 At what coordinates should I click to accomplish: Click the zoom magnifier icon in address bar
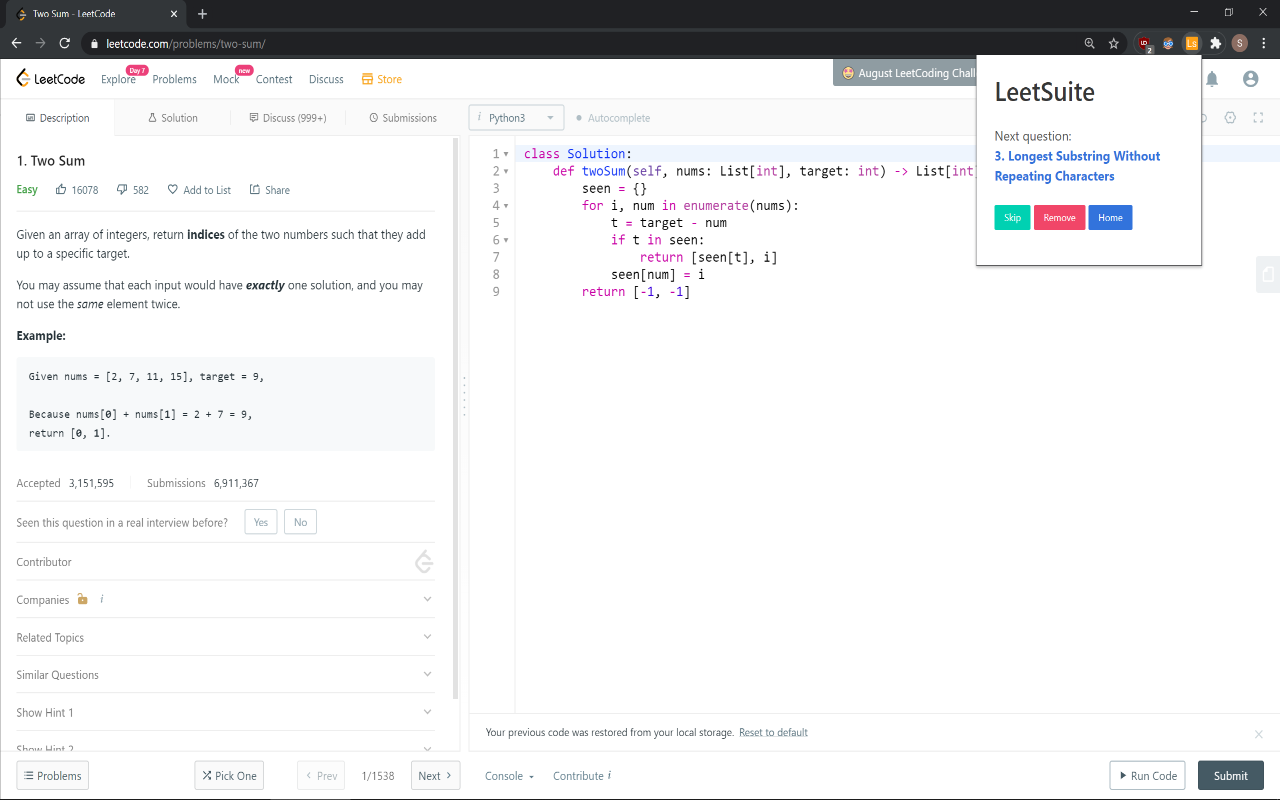pos(1090,44)
